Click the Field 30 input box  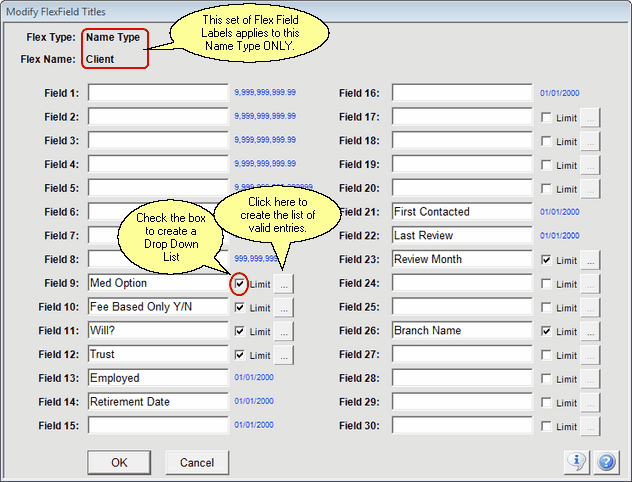[x=462, y=426]
